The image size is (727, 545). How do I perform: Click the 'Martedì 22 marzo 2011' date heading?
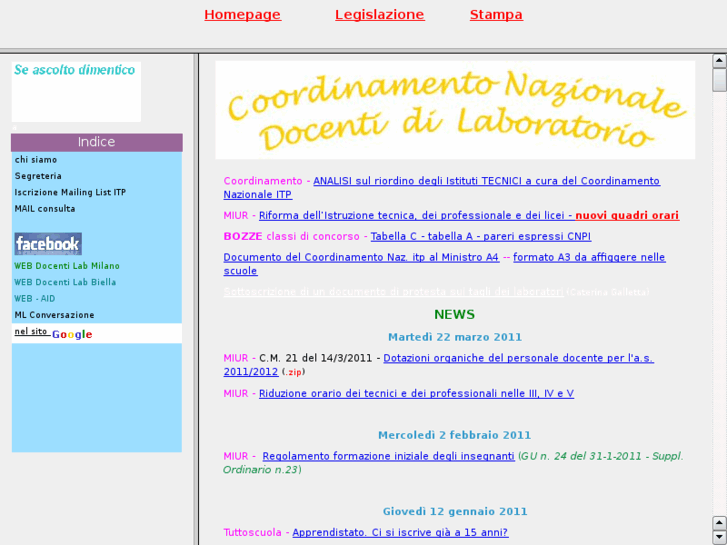click(455, 337)
